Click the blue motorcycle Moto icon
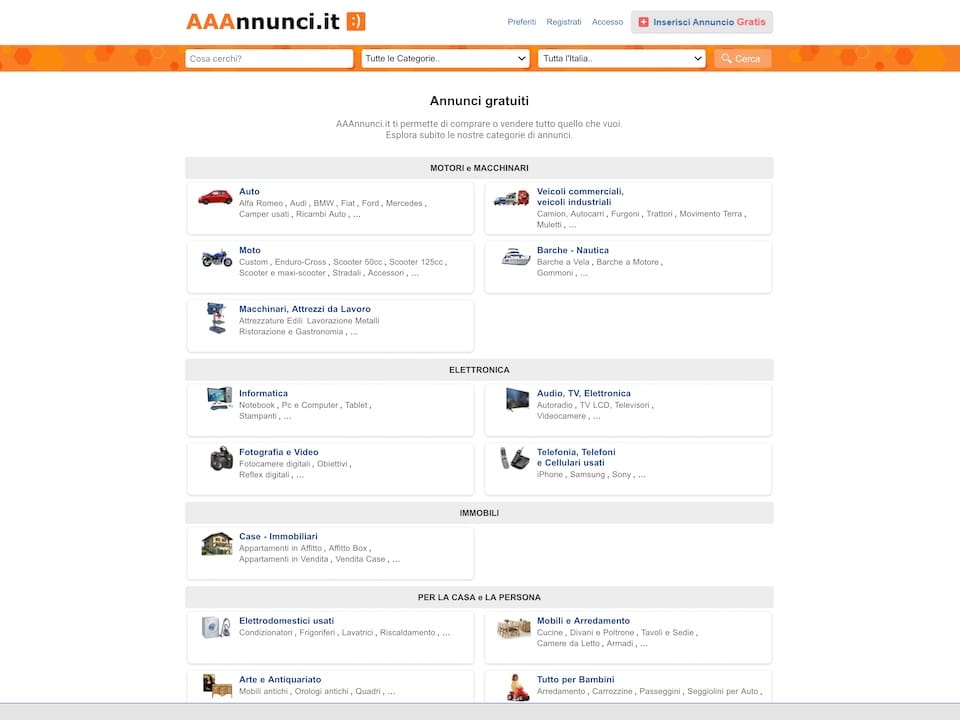The height and width of the screenshot is (720, 960). 216,258
